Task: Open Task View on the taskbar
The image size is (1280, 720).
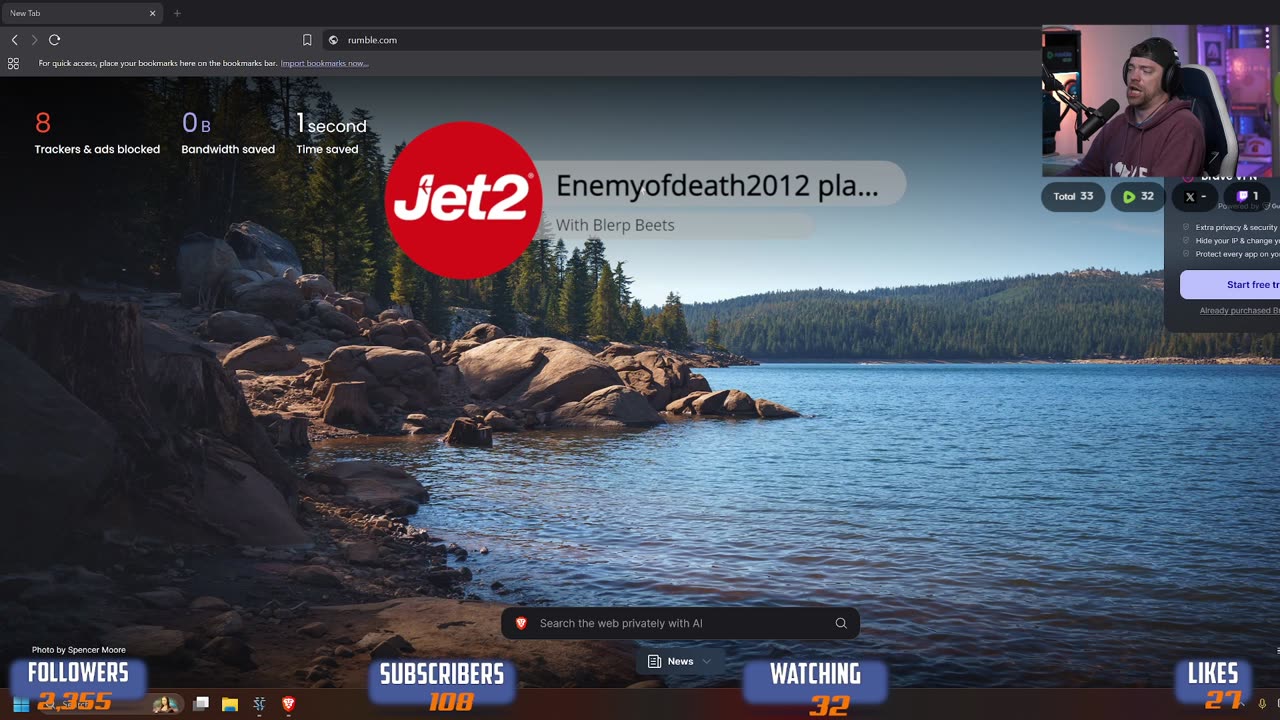Action: 201,704
